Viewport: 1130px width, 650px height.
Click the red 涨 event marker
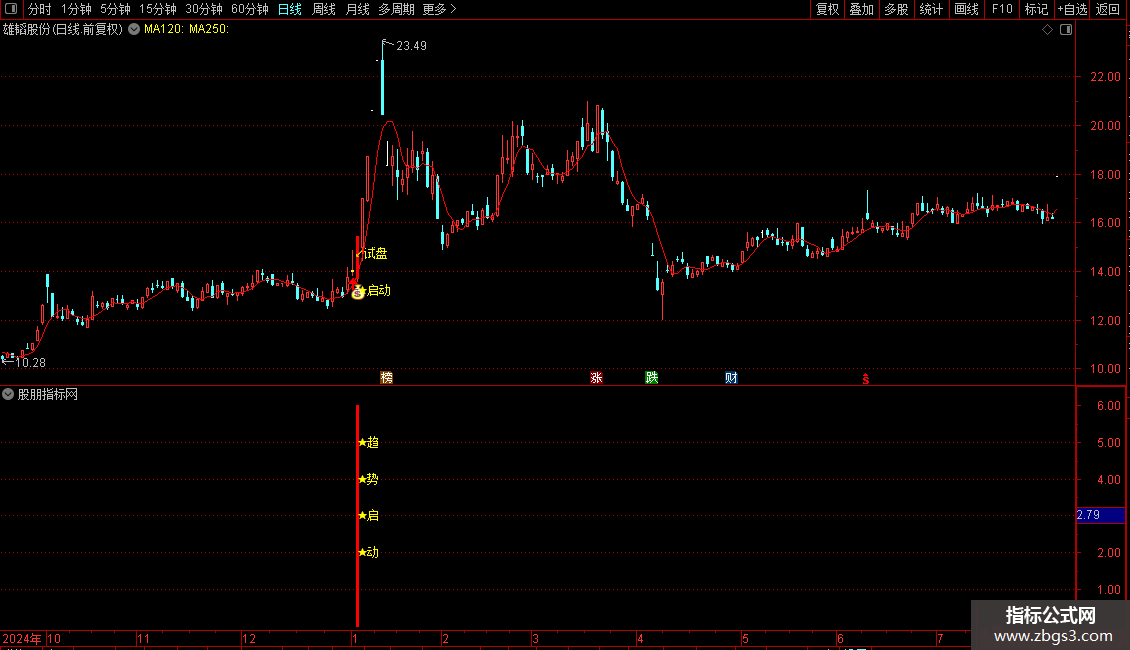596,378
